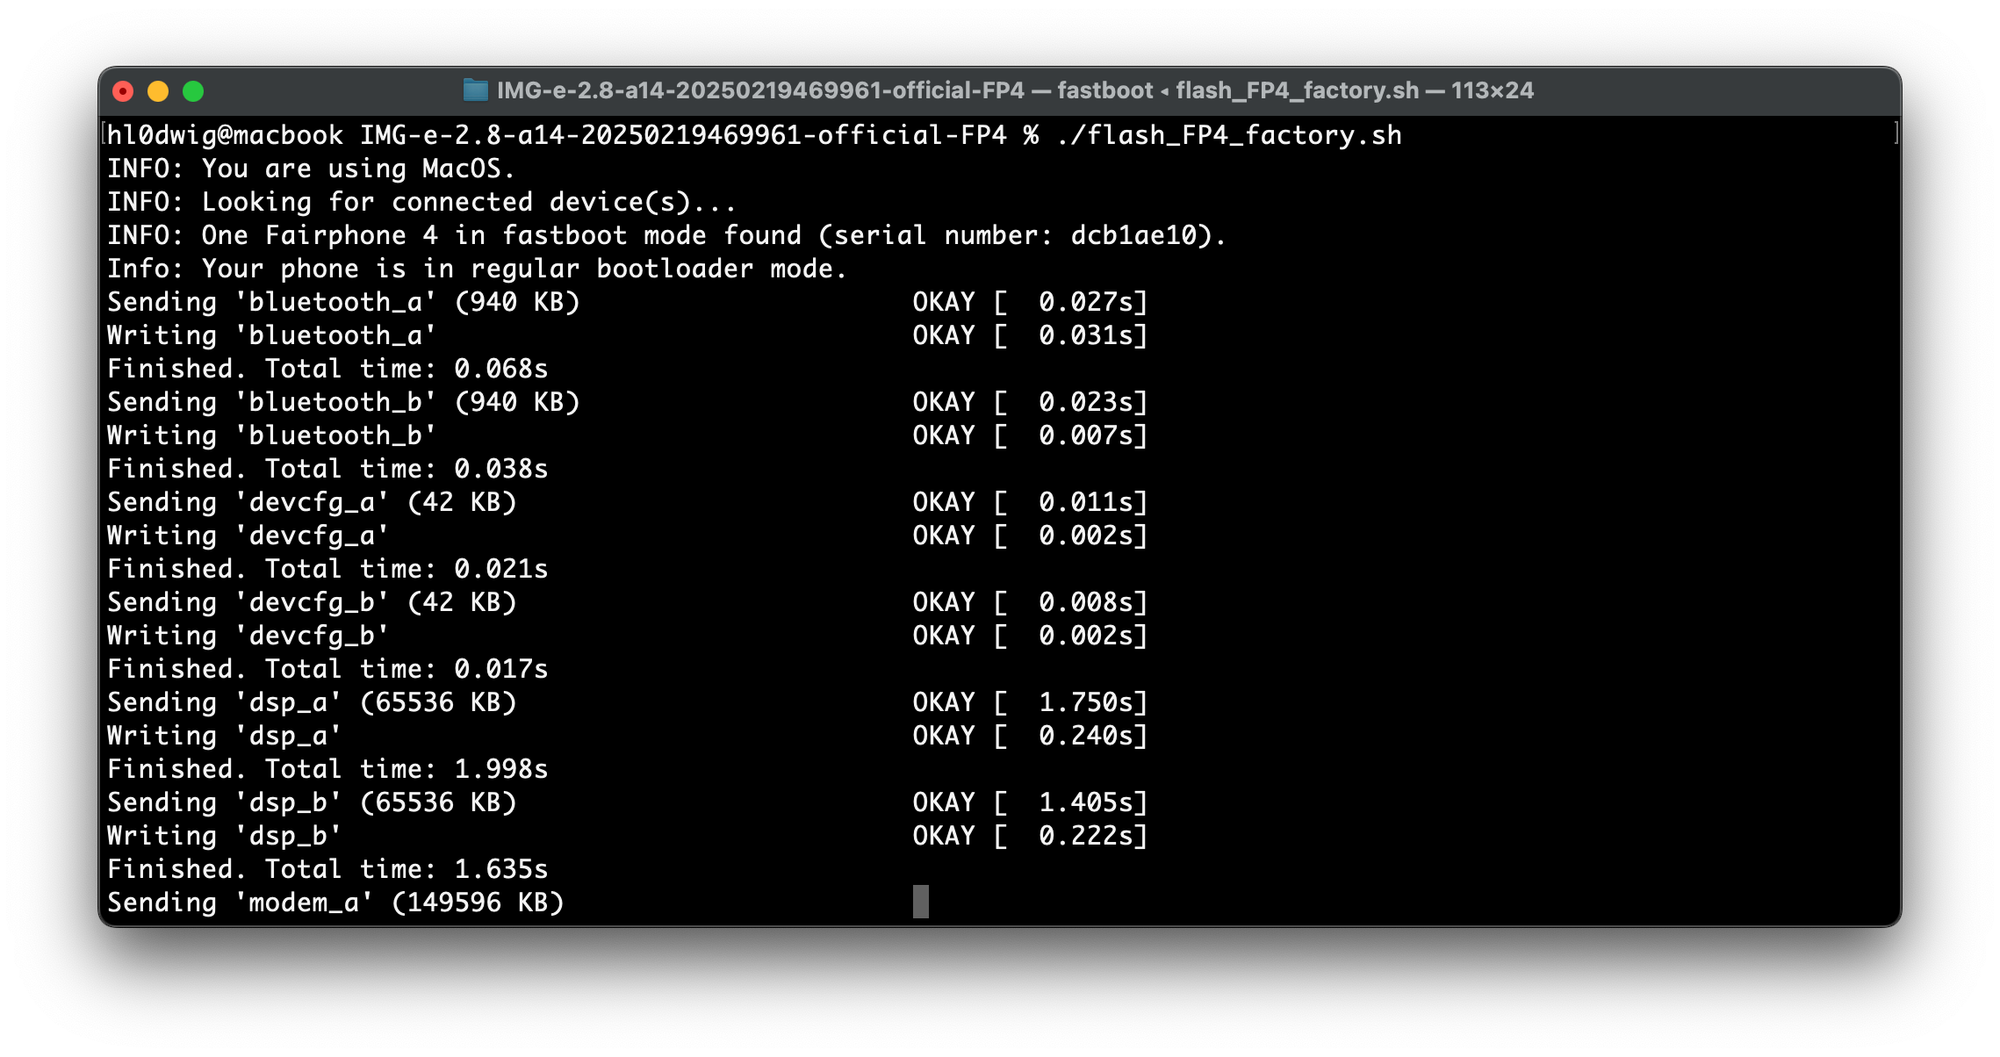Click the folder icon in title bar
Screen dimensions: 2000x1057
tap(476, 91)
